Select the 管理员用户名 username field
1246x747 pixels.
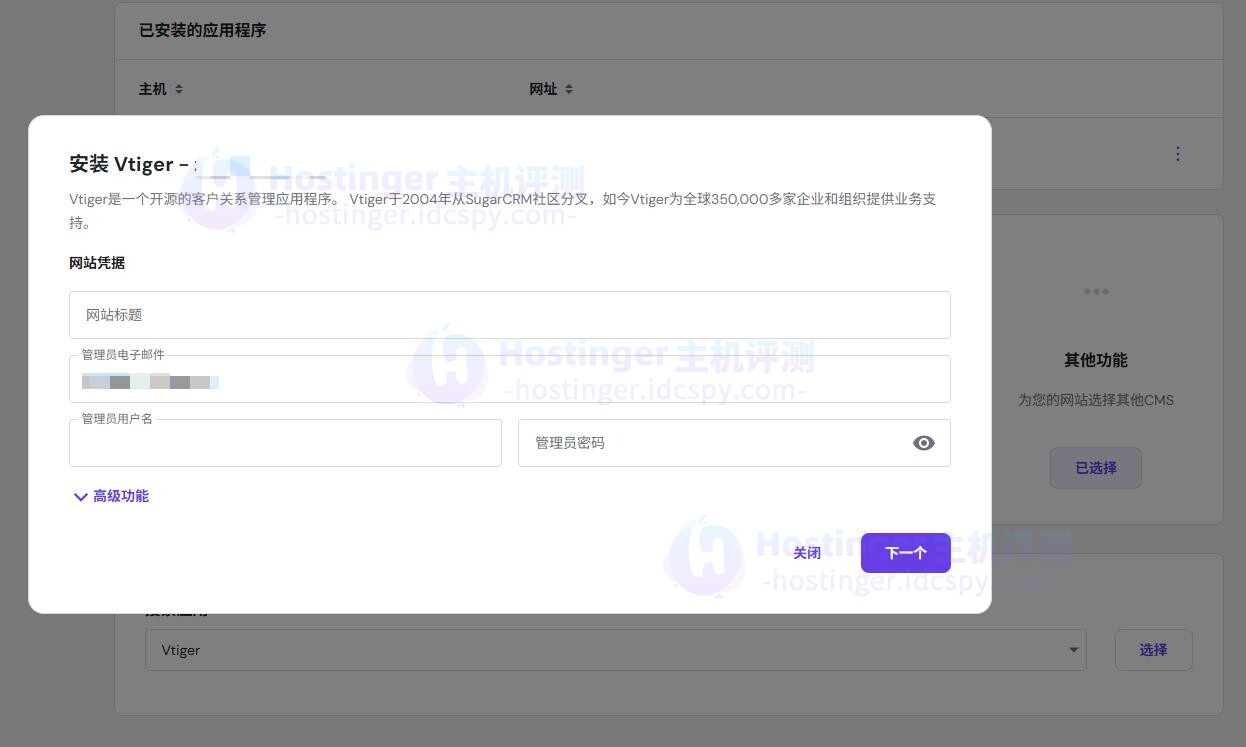click(285, 442)
